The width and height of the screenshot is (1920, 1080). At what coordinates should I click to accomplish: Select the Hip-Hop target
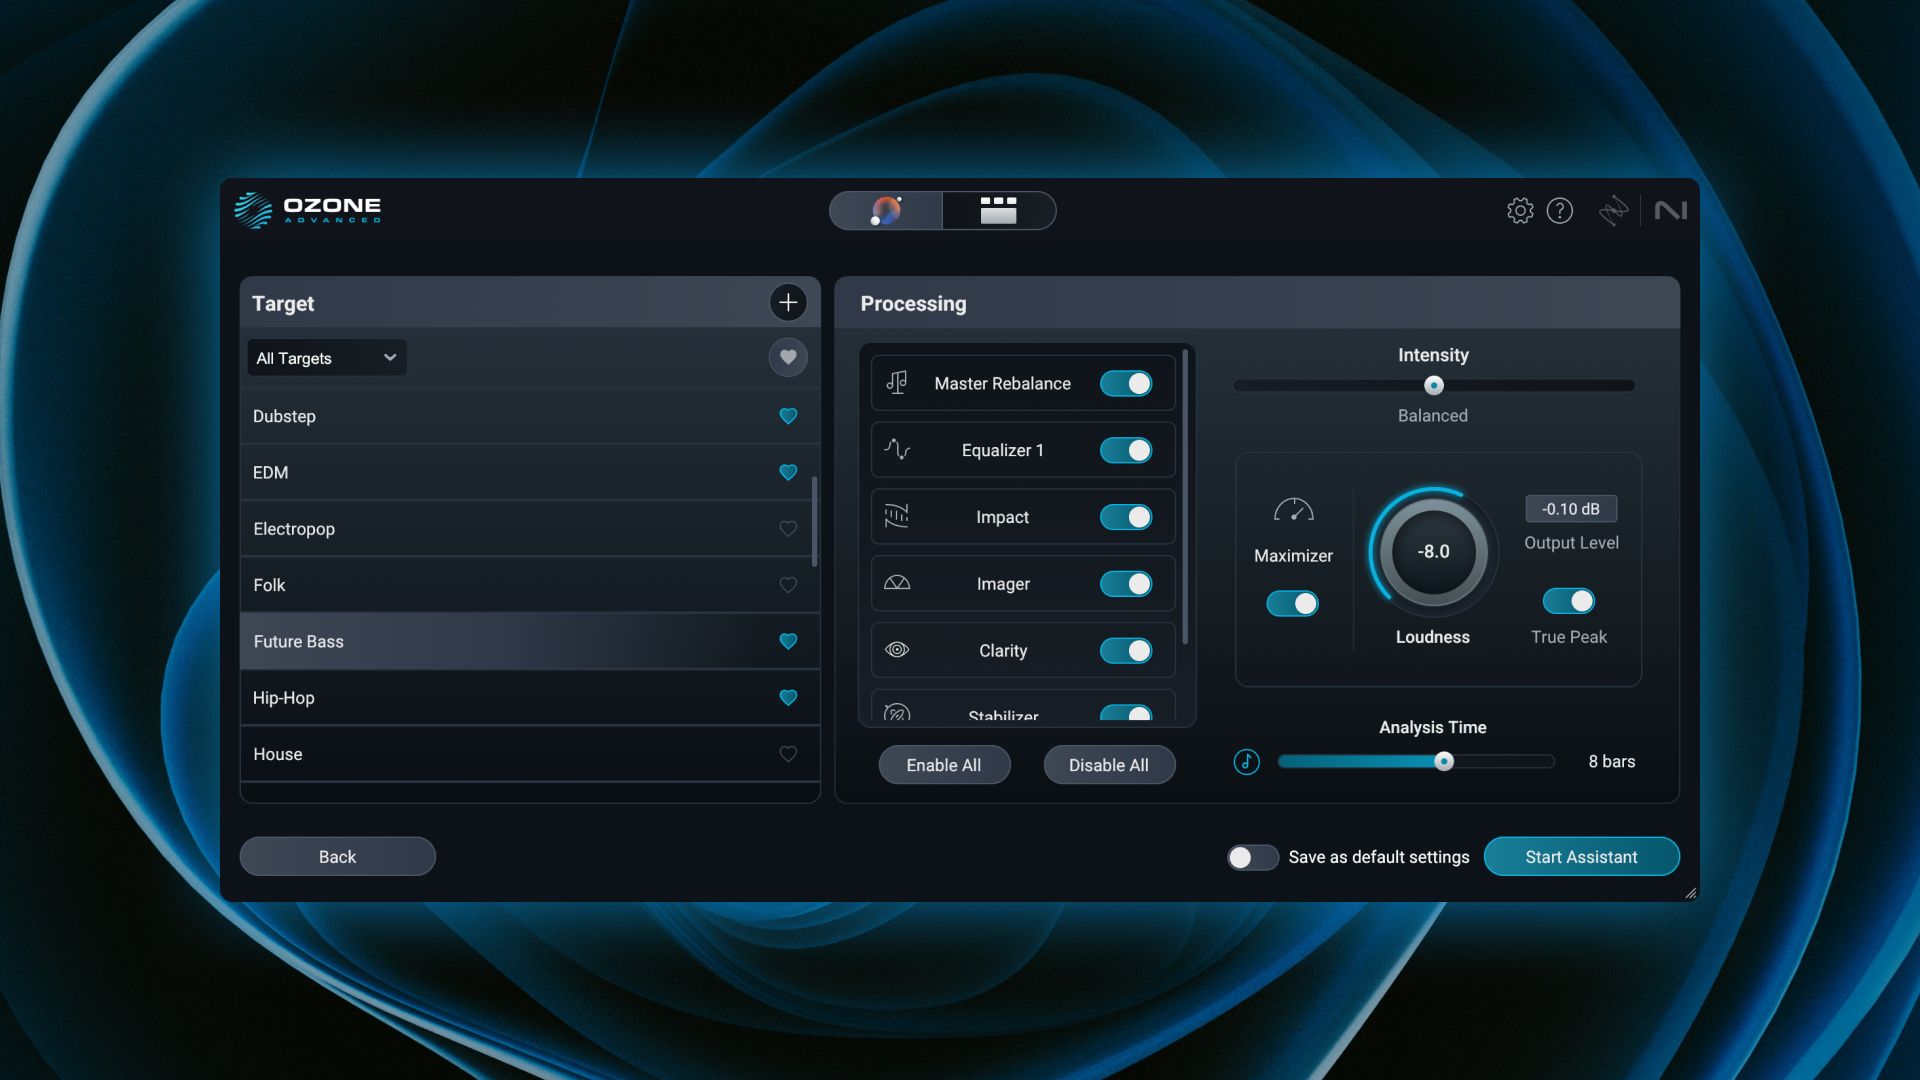coord(530,698)
